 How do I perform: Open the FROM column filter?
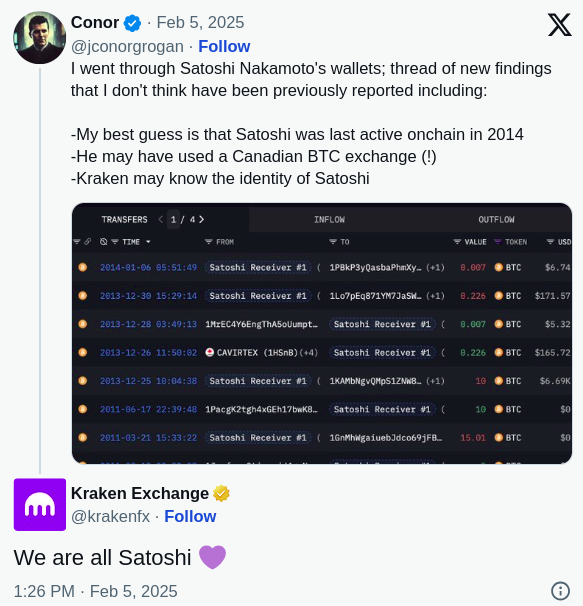point(208,242)
